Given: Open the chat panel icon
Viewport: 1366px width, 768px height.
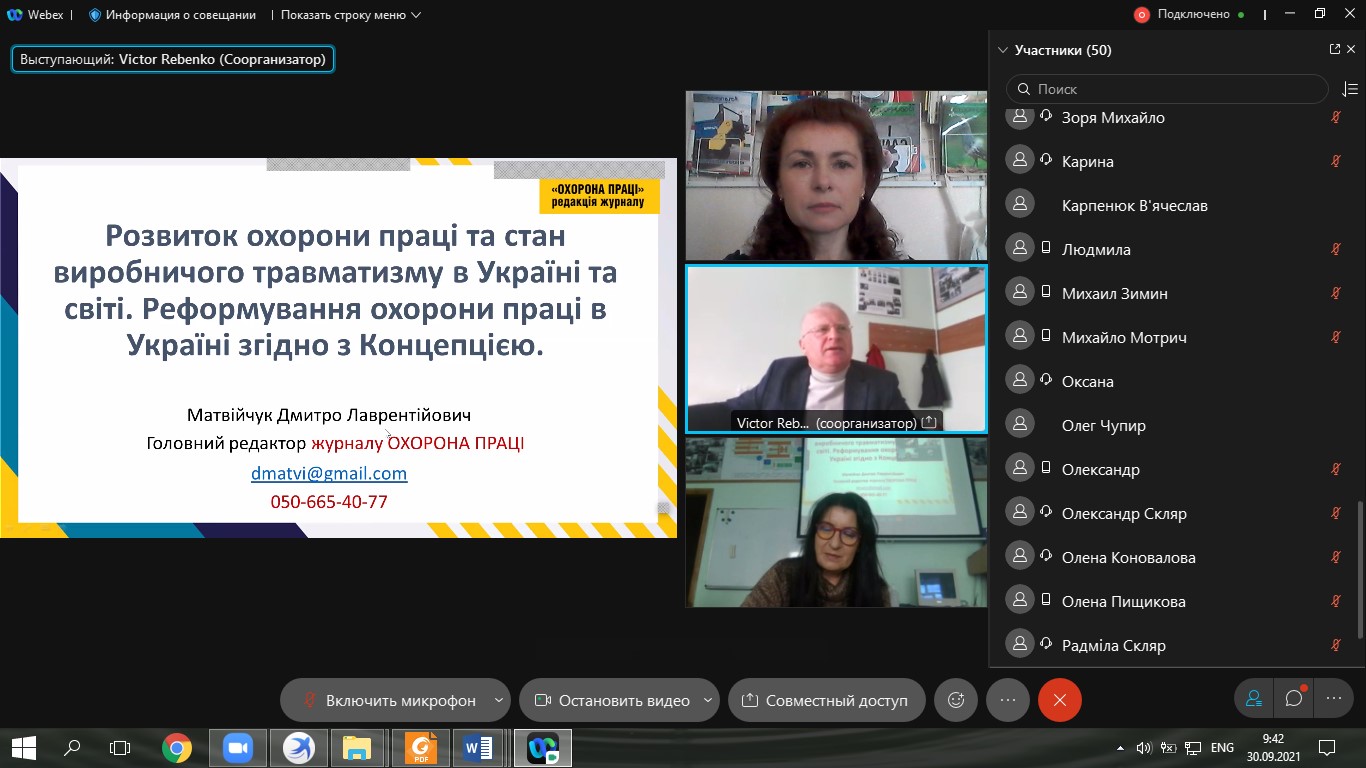Looking at the screenshot, I should pos(1294,699).
